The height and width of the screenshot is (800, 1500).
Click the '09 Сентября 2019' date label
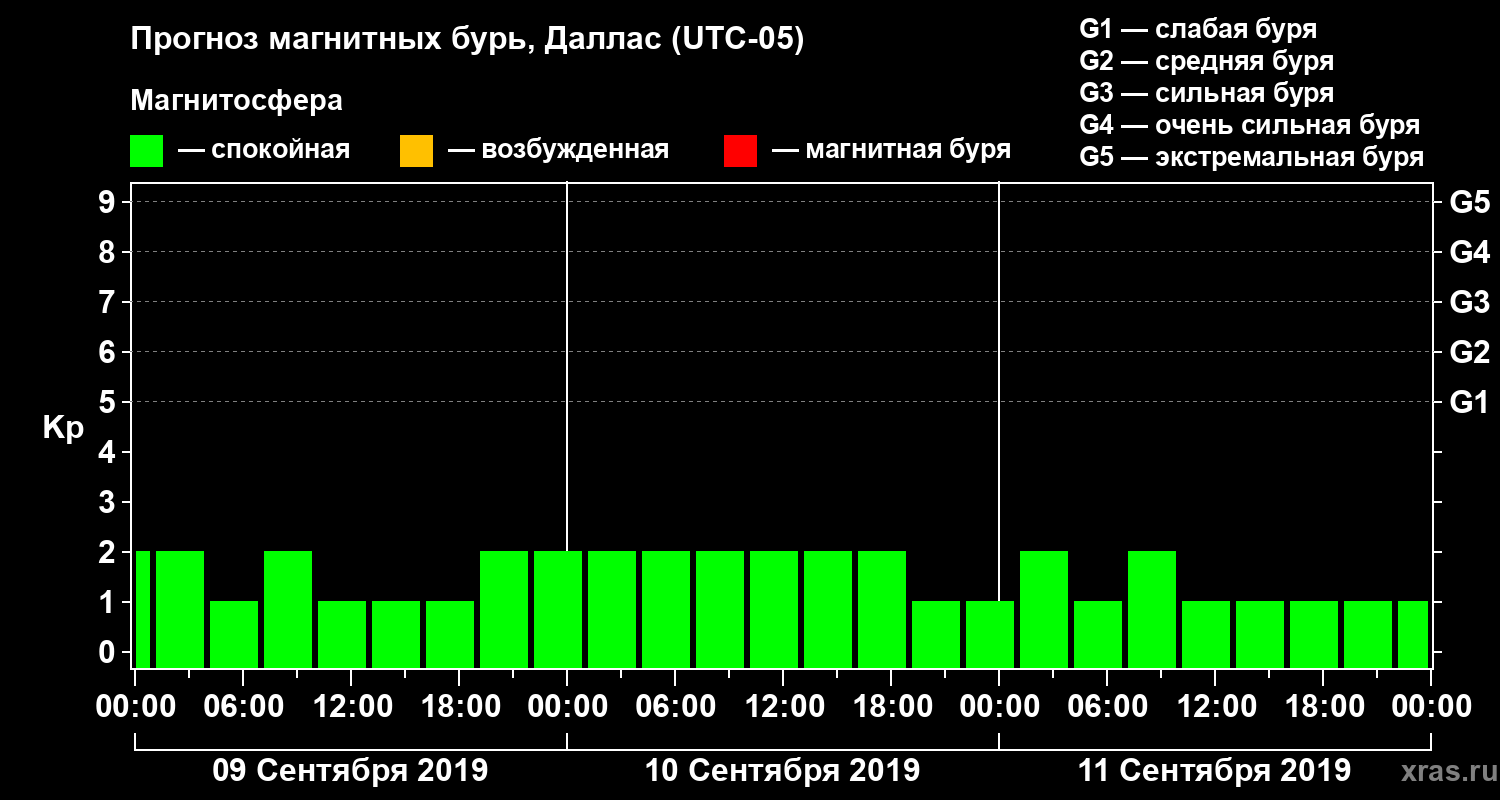[x=350, y=771]
